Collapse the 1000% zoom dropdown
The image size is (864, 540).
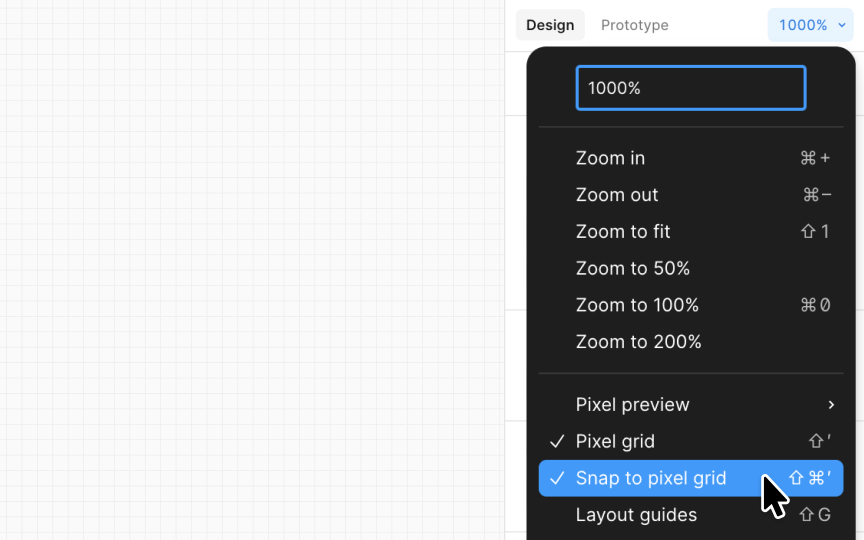(810, 25)
